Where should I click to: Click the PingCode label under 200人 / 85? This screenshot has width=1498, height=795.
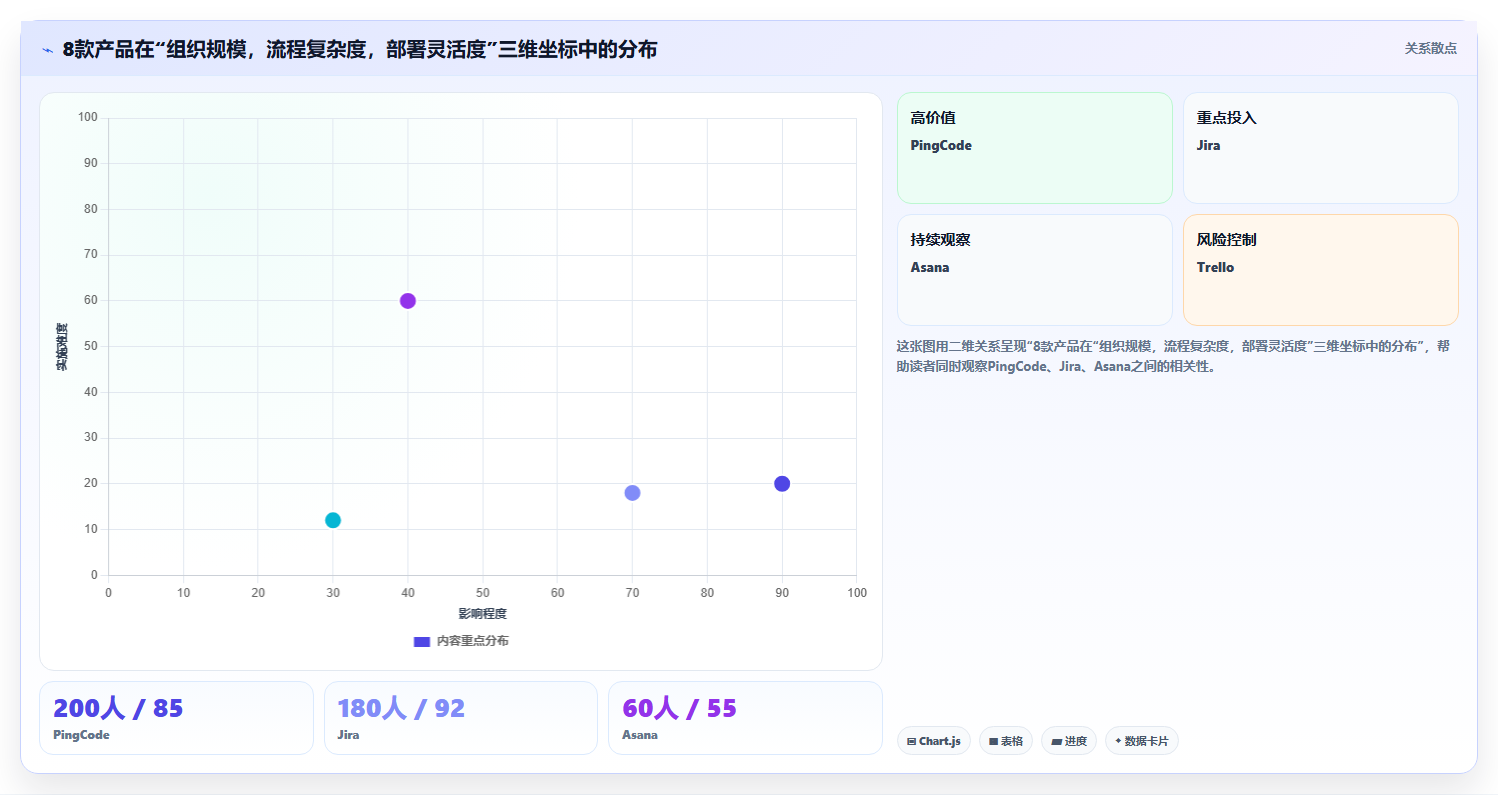click(x=81, y=735)
